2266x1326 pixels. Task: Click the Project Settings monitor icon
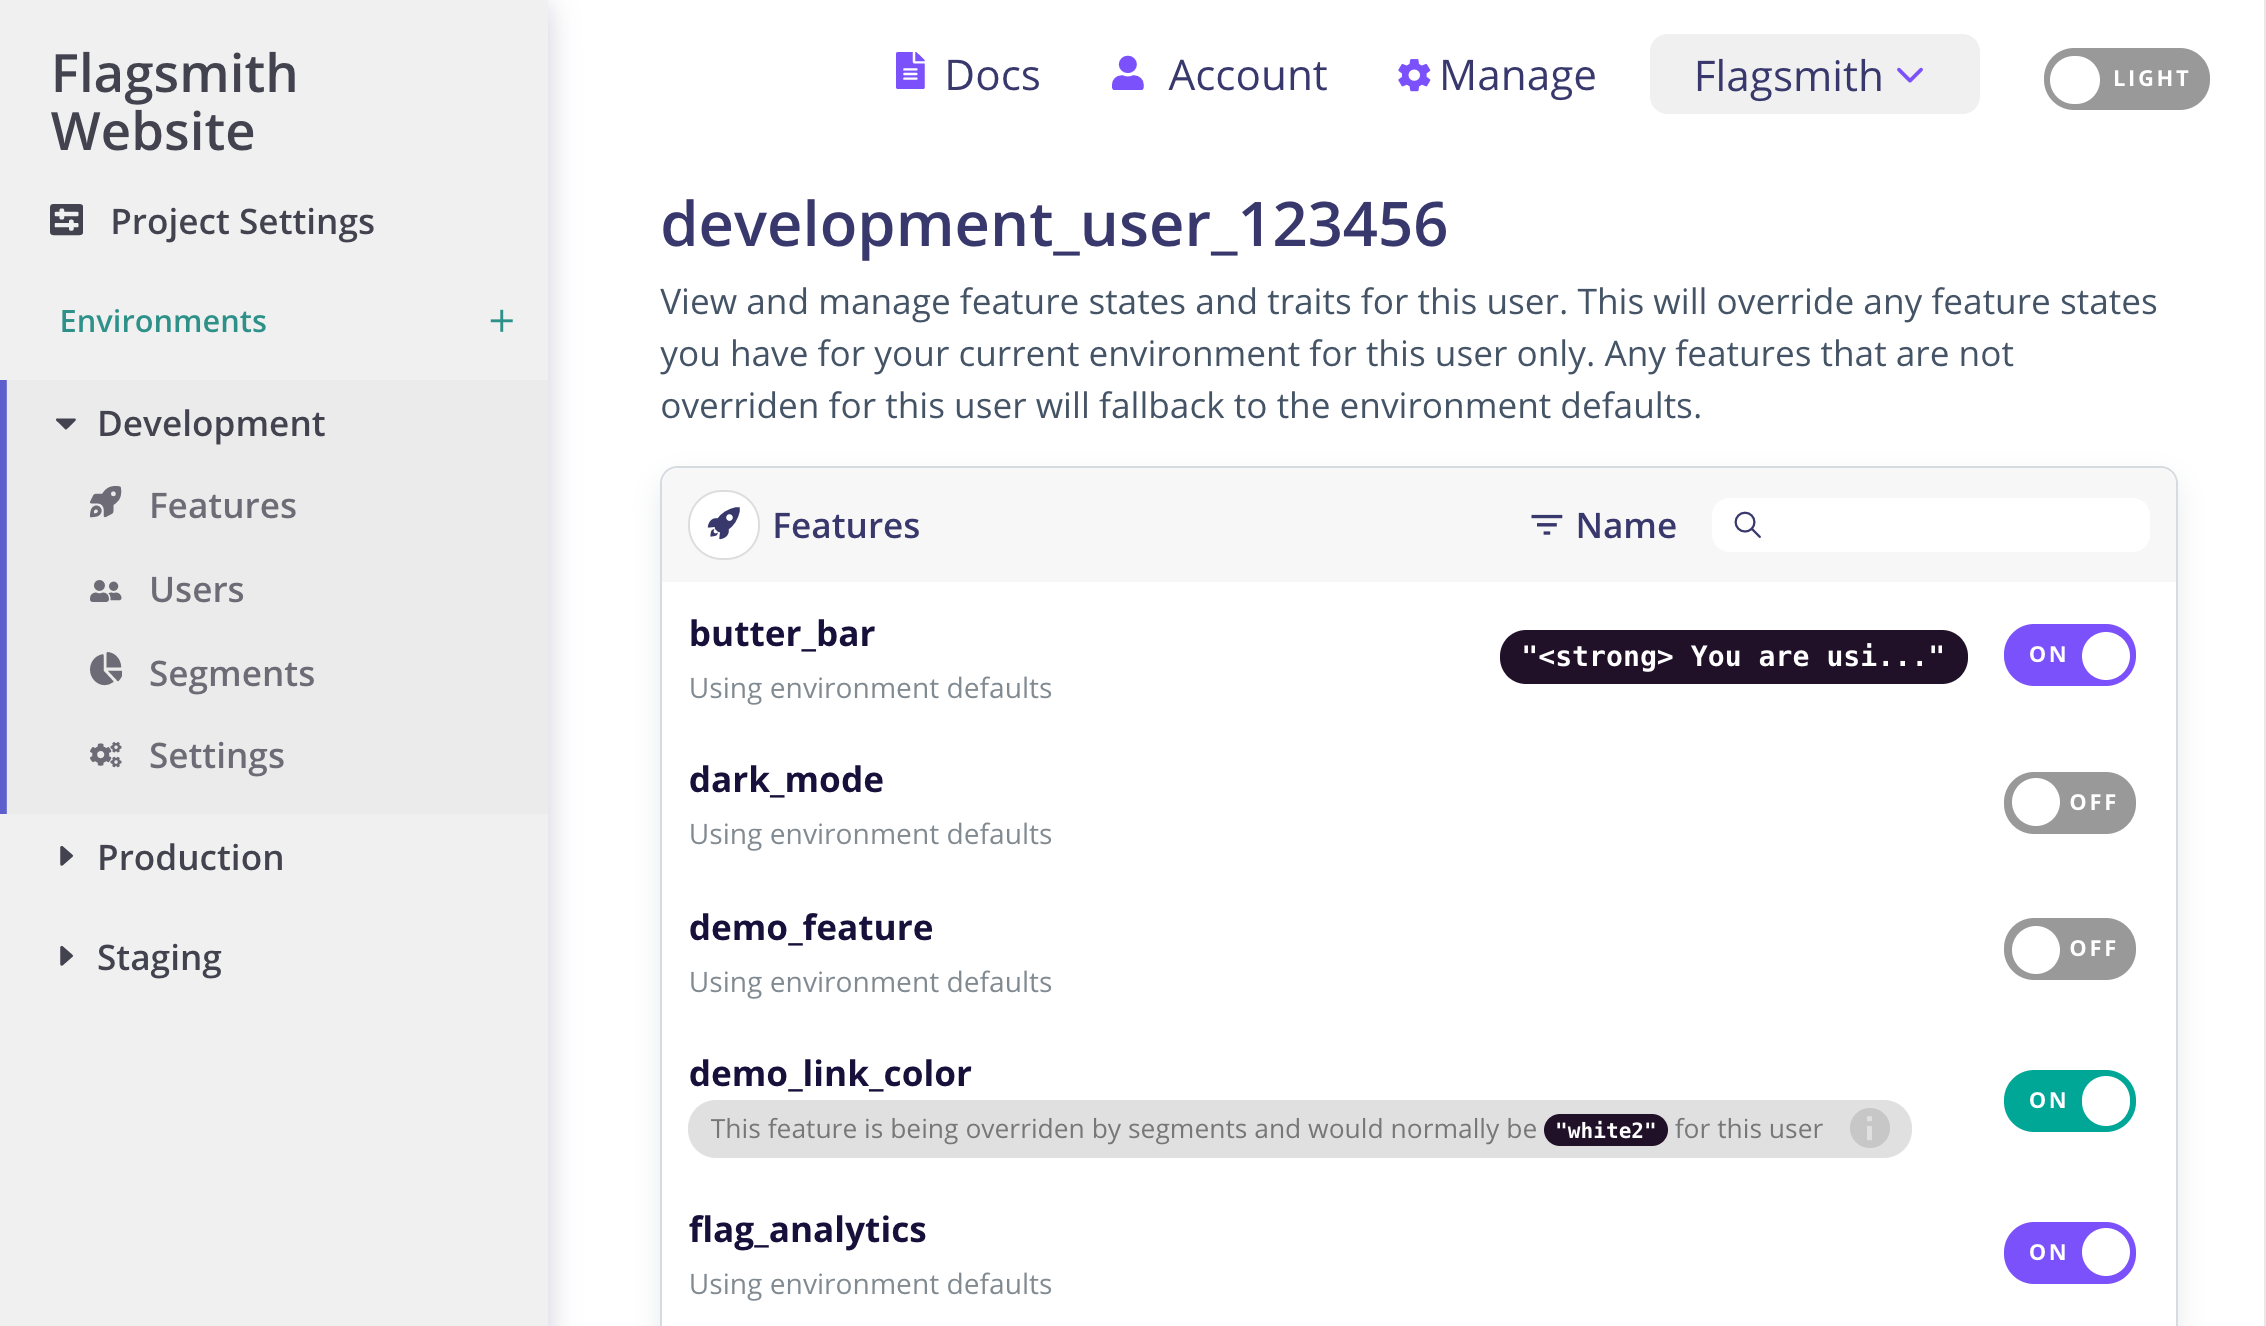pos(66,221)
